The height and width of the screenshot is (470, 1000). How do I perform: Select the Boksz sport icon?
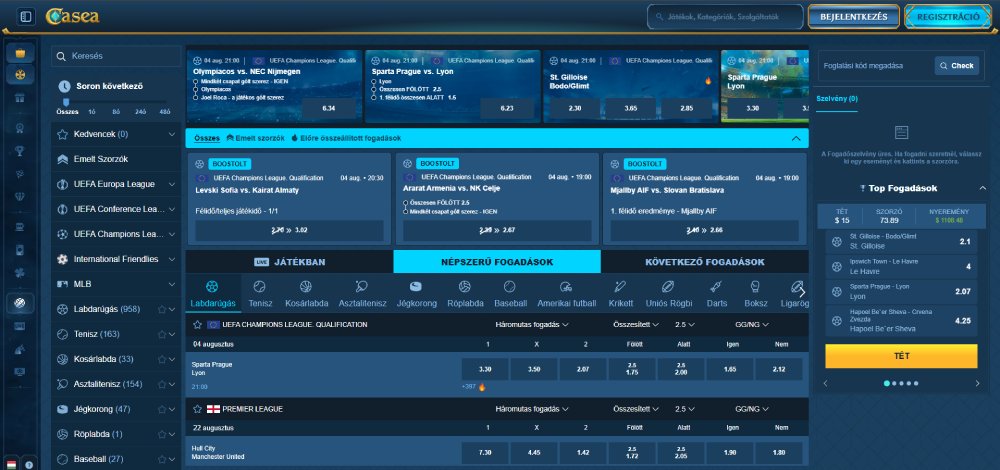[756, 293]
